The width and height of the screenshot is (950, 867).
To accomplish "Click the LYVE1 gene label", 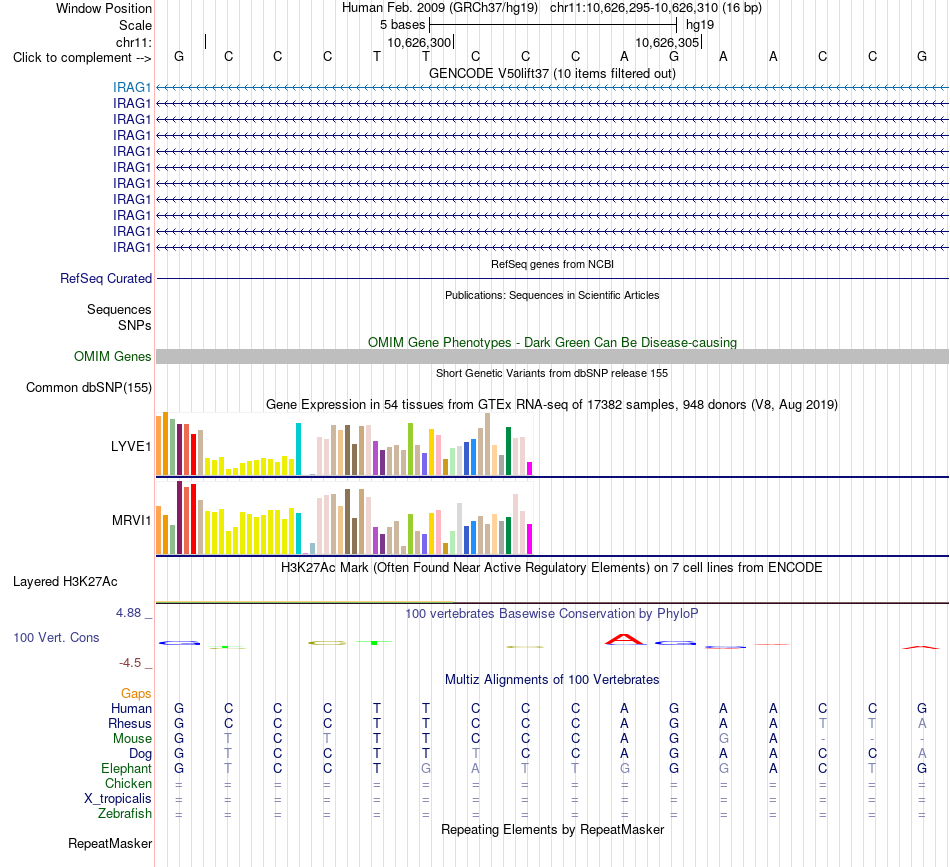I will coord(131,447).
